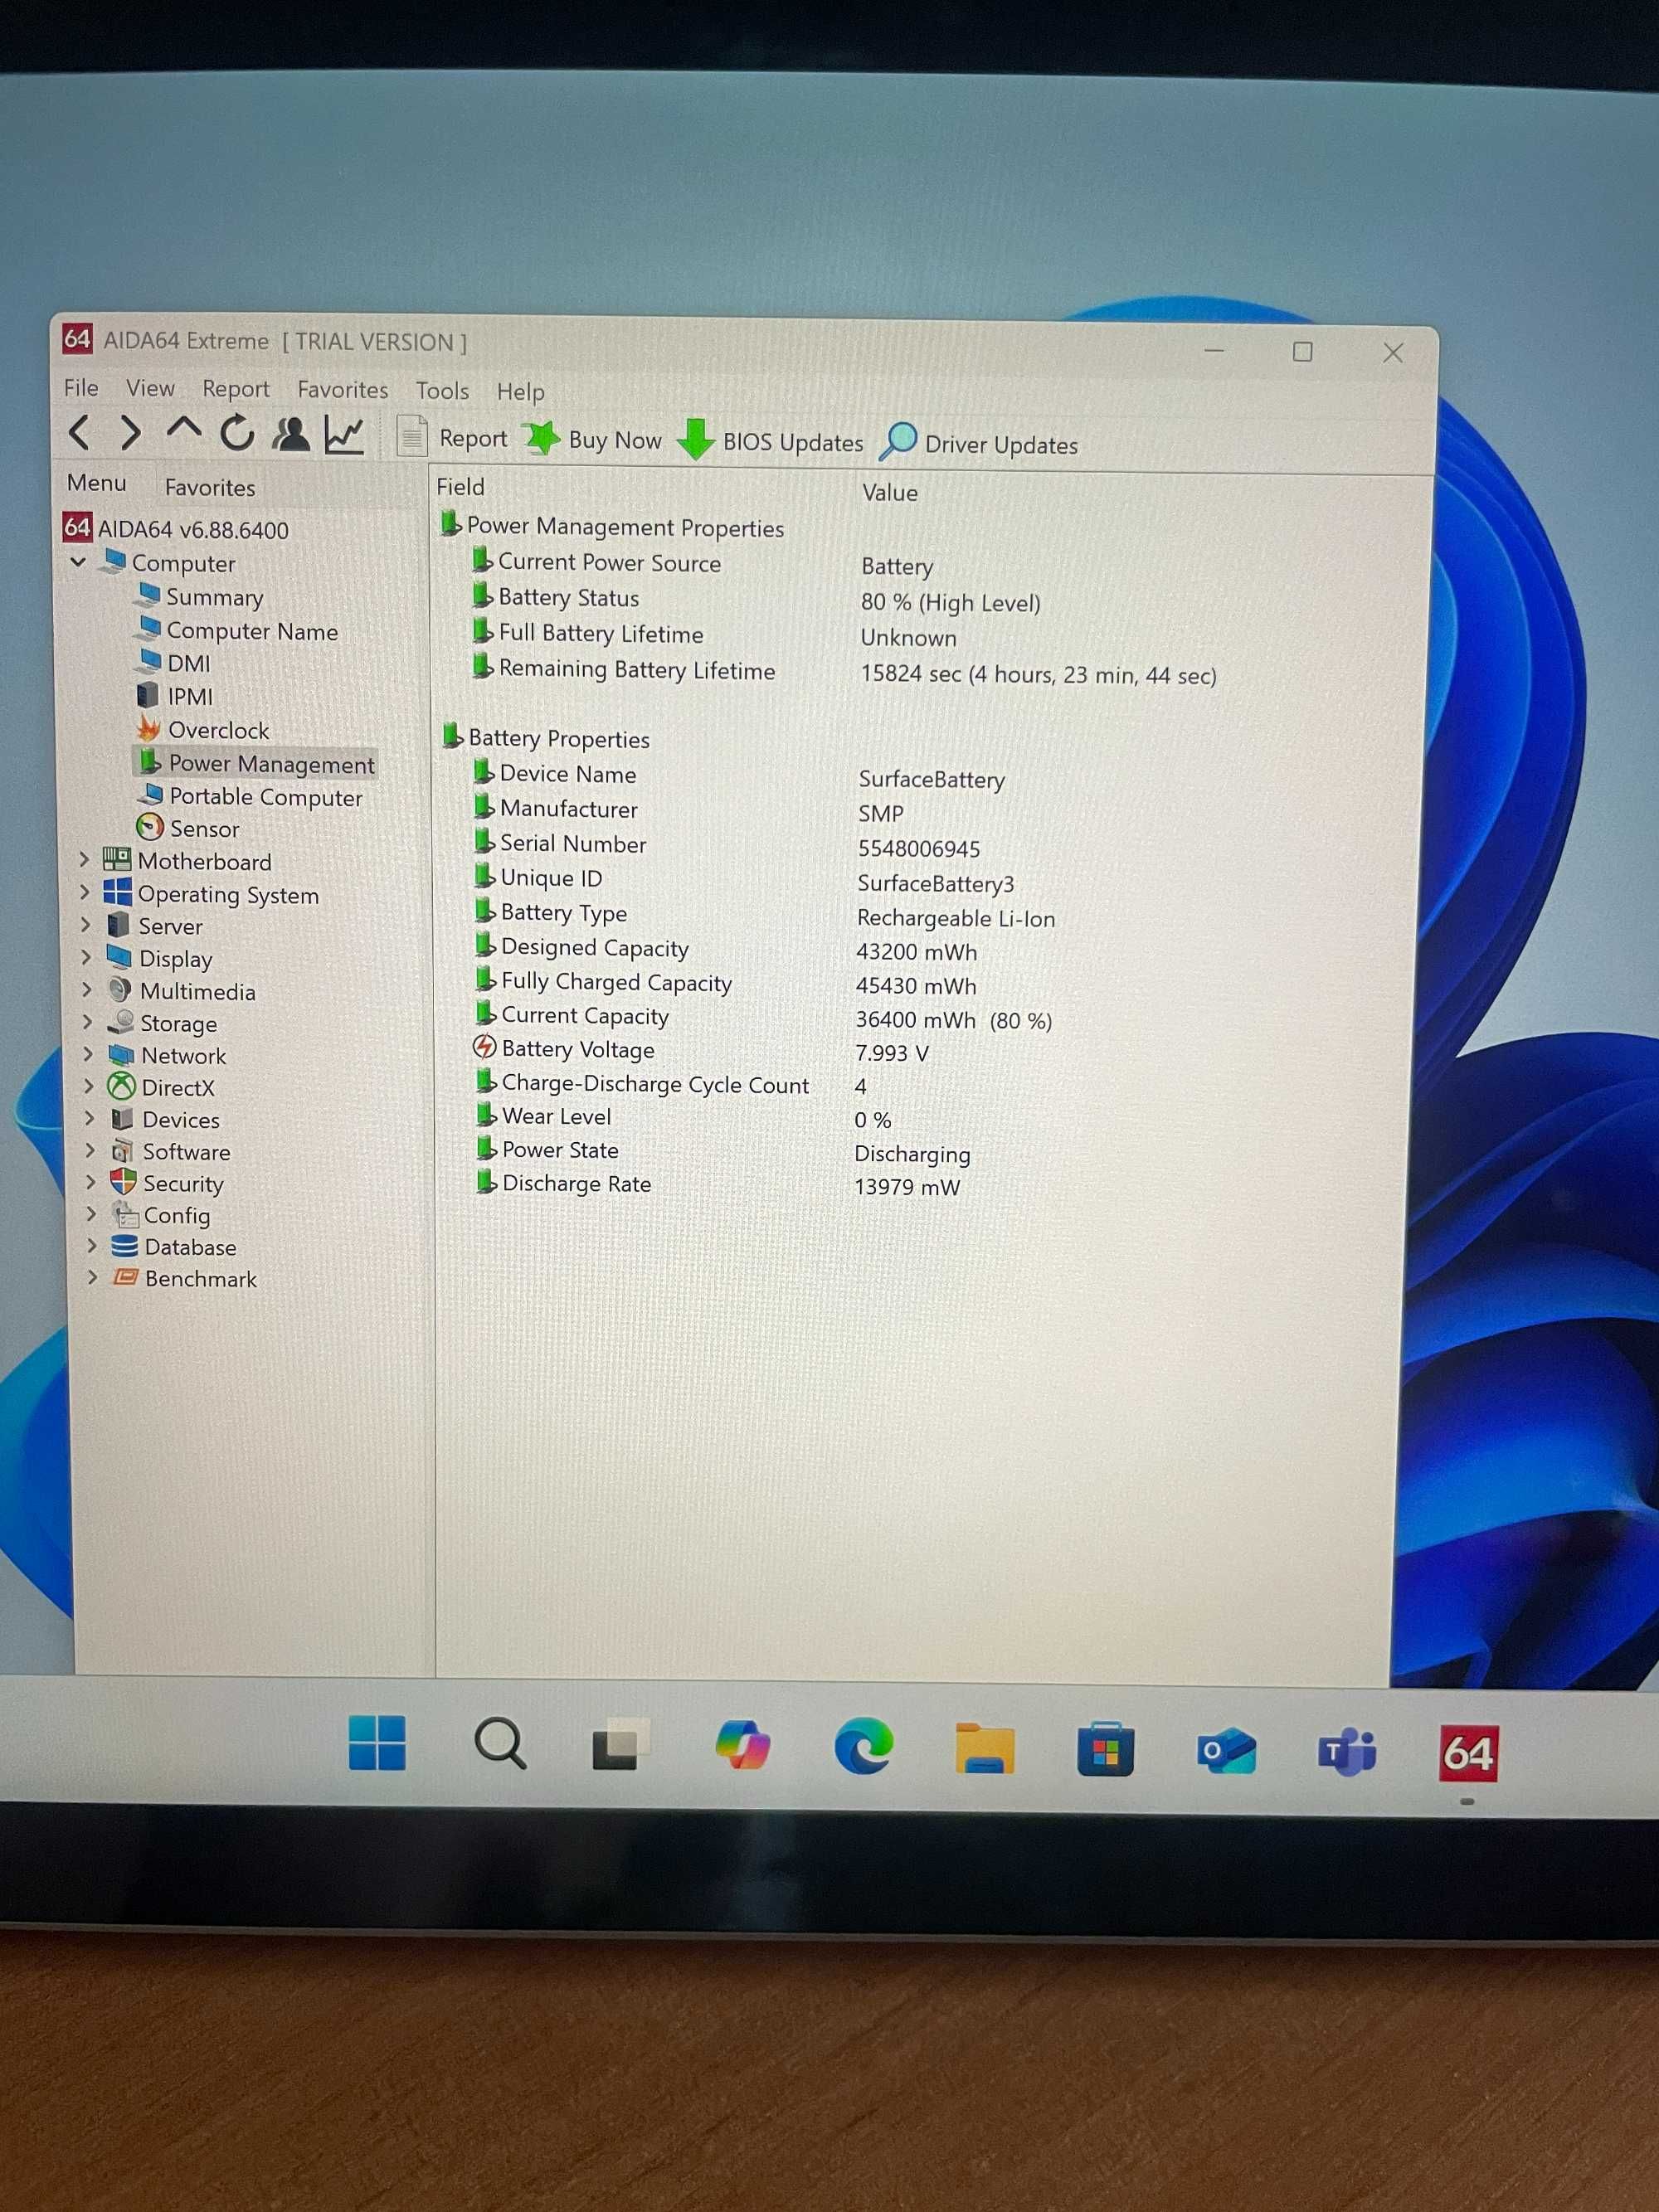Screen dimensions: 1659x2212
Task: Click the Refresh toolbar icon
Action: [237, 433]
